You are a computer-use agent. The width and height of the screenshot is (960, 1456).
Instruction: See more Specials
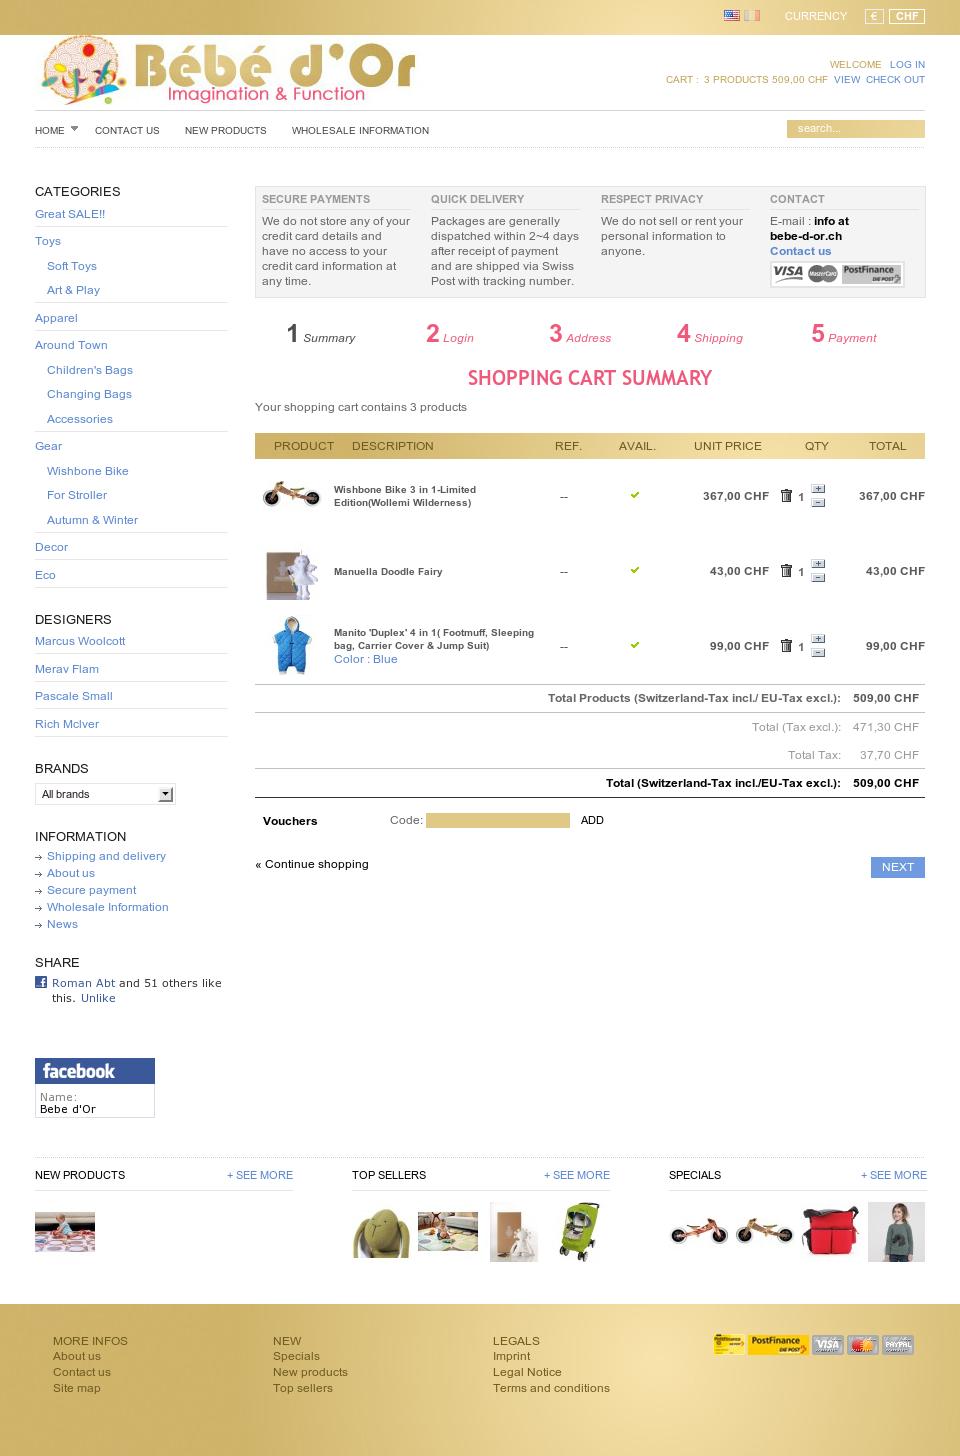pyautogui.click(x=894, y=1175)
